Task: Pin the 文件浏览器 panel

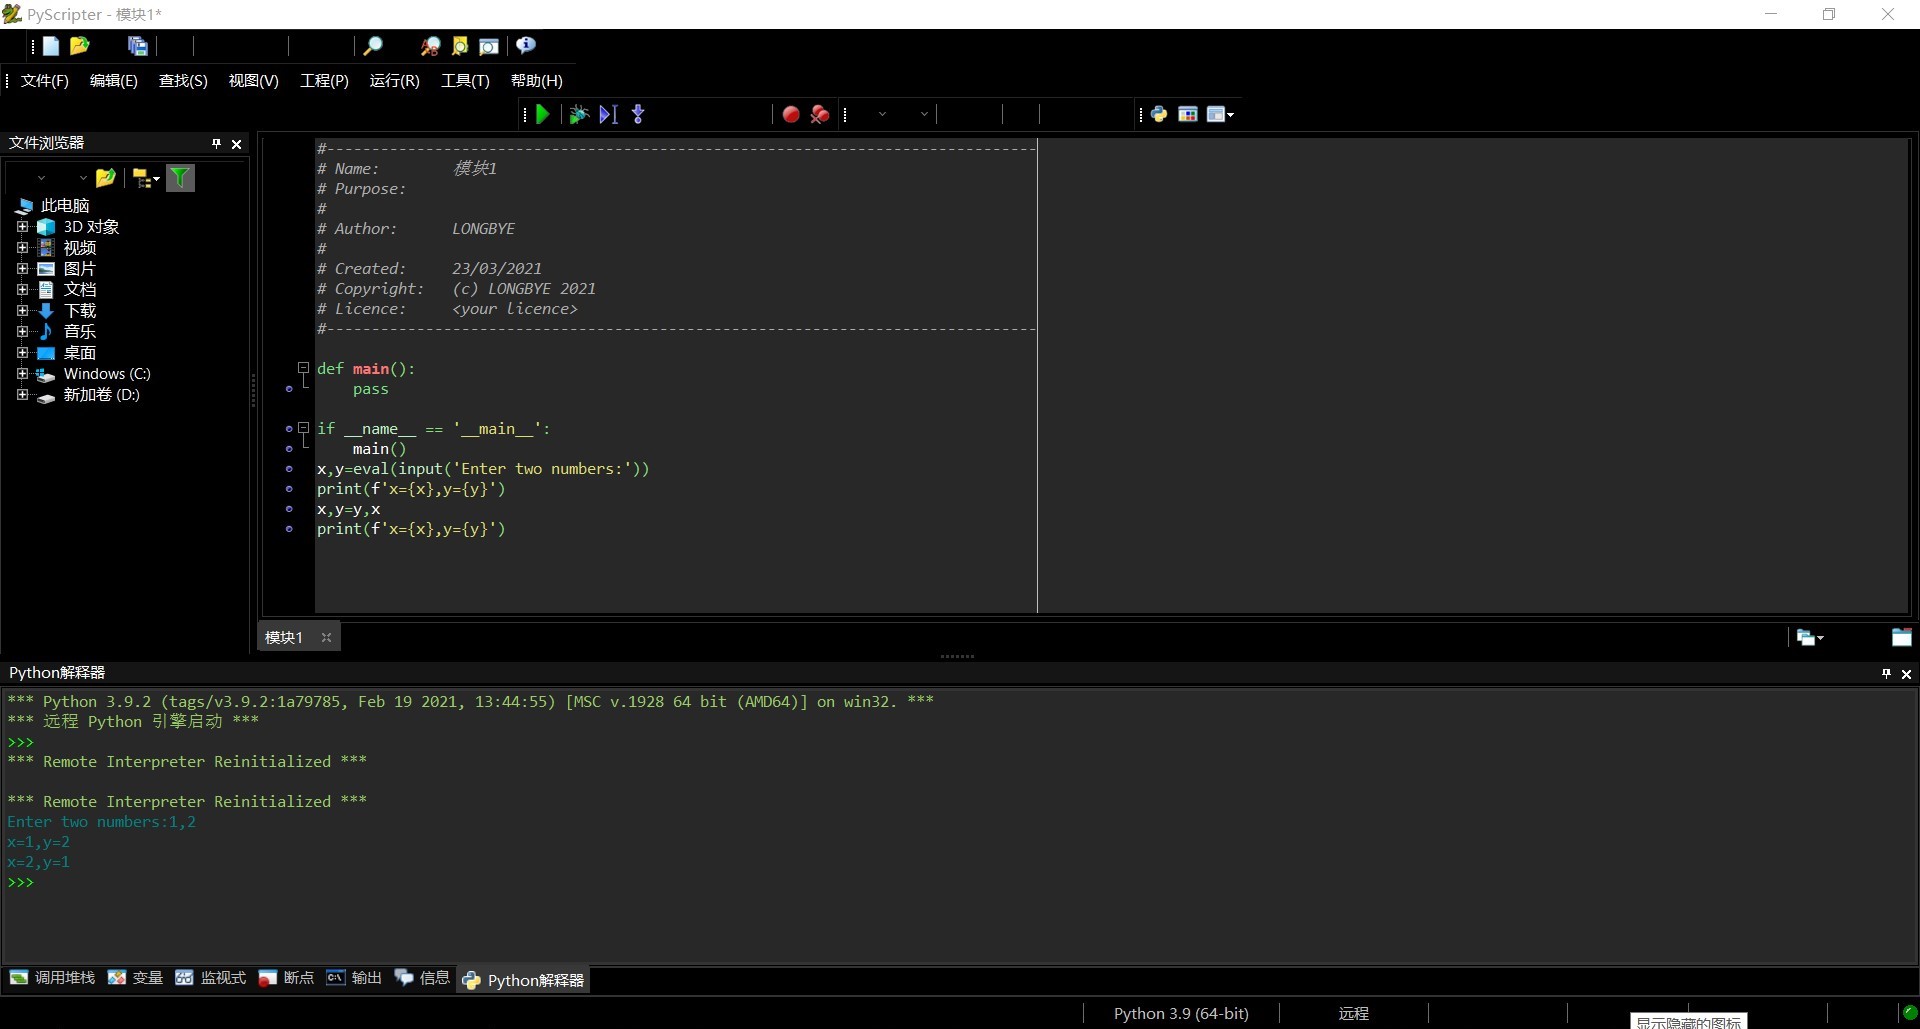Action: coord(216,144)
